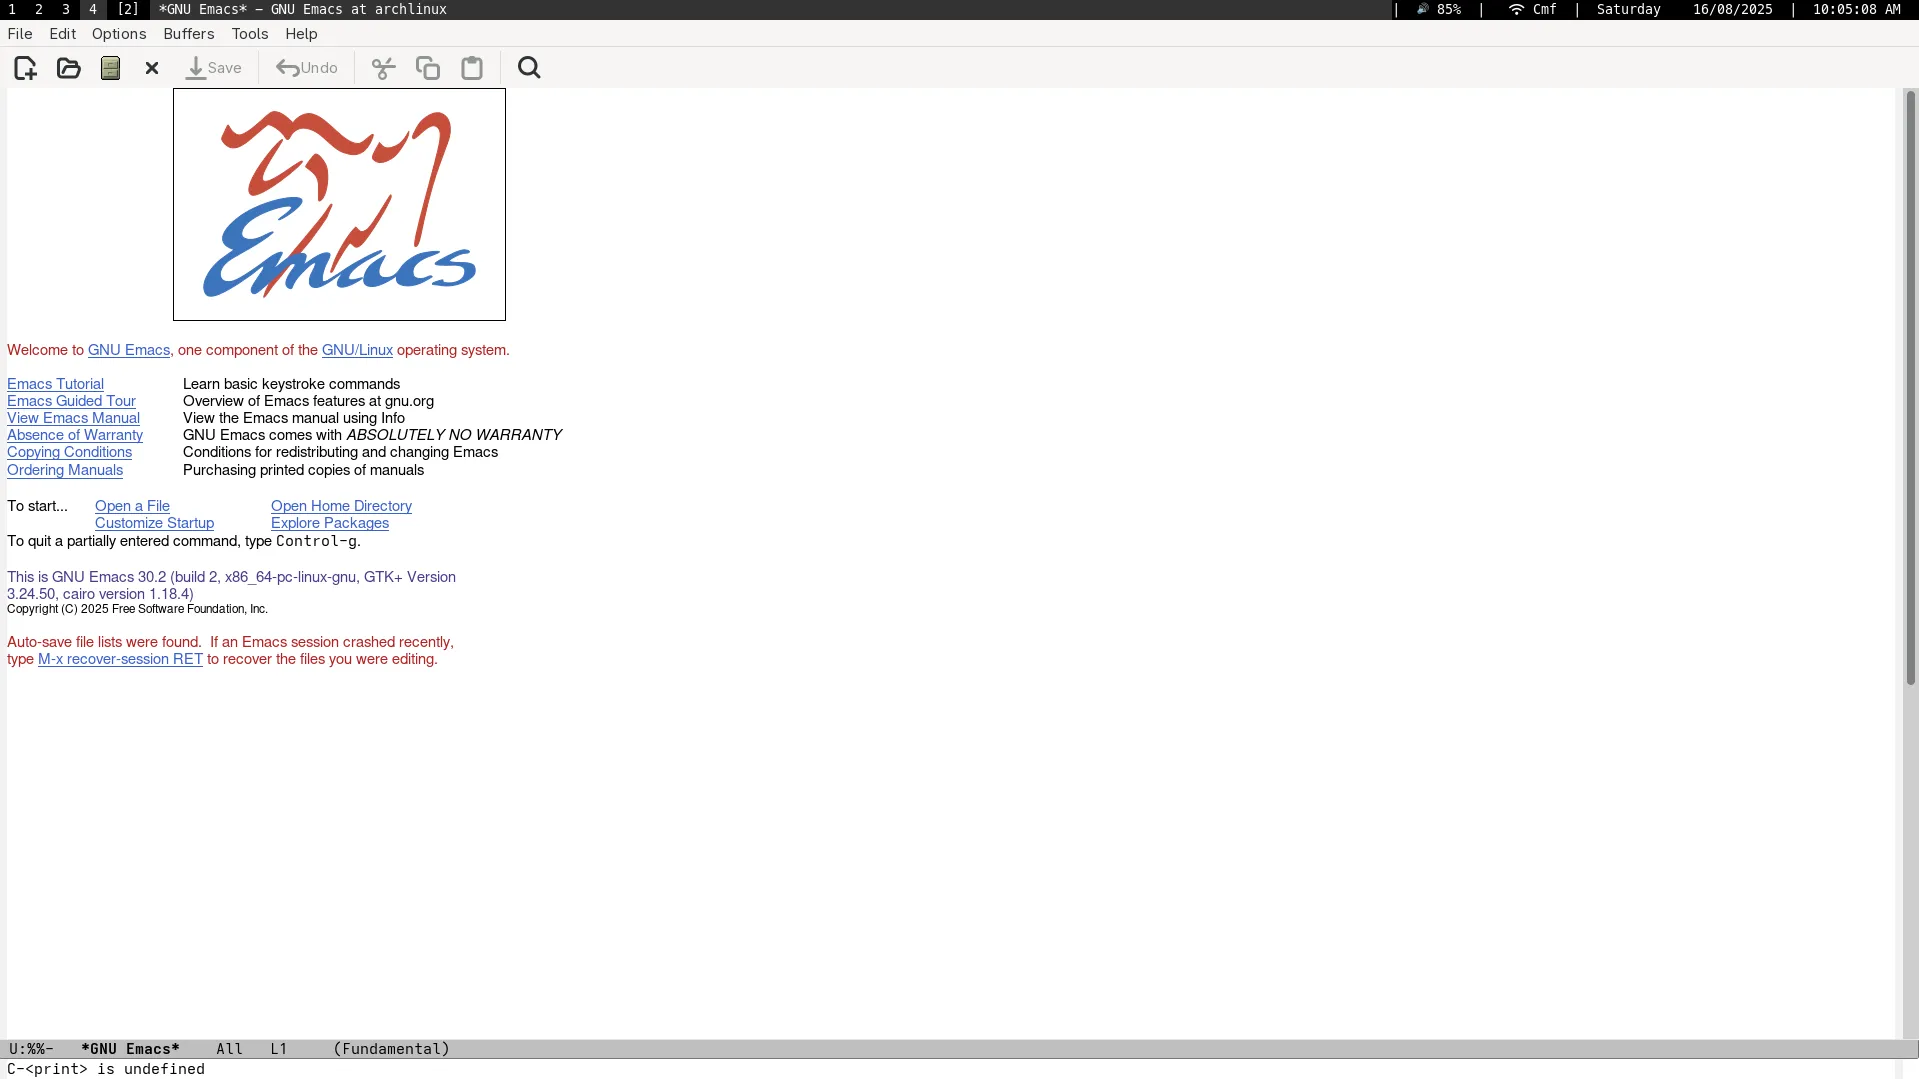
Task: Open the Tools menu
Action: coord(249,33)
